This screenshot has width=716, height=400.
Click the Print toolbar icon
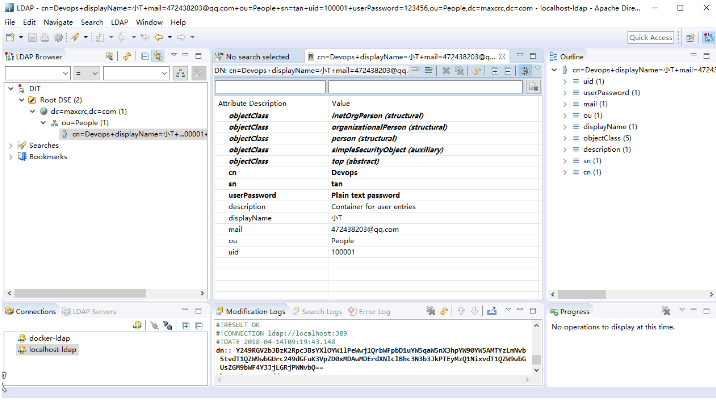[x=45, y=37]
